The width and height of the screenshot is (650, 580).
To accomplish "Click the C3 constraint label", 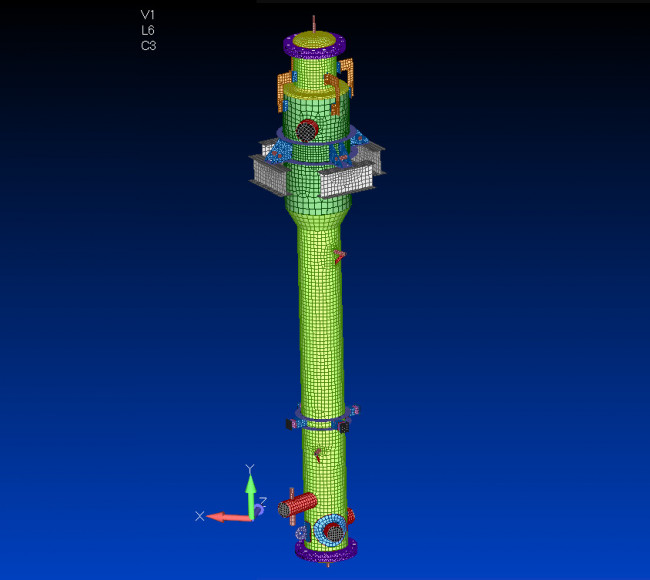I will pyautogui.click(x=148, y=45).
